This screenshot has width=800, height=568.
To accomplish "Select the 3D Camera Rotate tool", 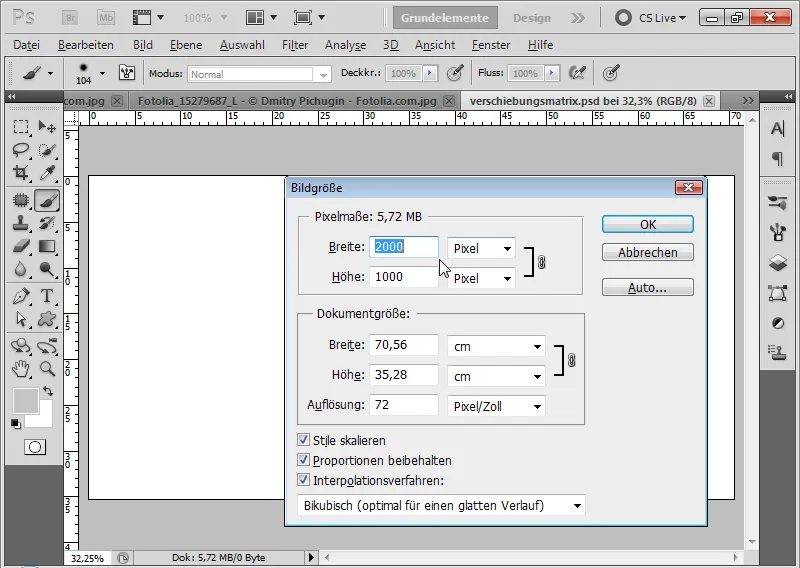I will (x=47, y=346).
